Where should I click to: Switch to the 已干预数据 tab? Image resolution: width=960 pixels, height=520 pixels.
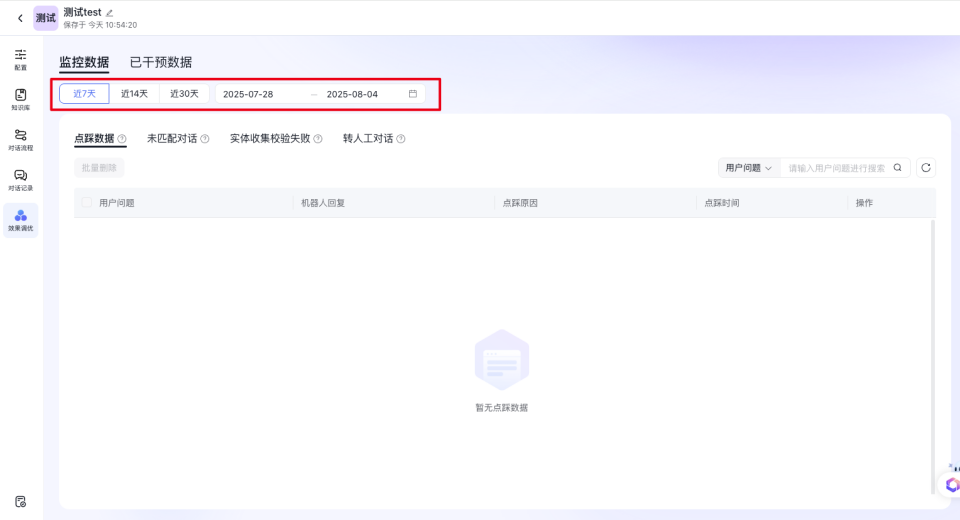[x=161, y=62]
